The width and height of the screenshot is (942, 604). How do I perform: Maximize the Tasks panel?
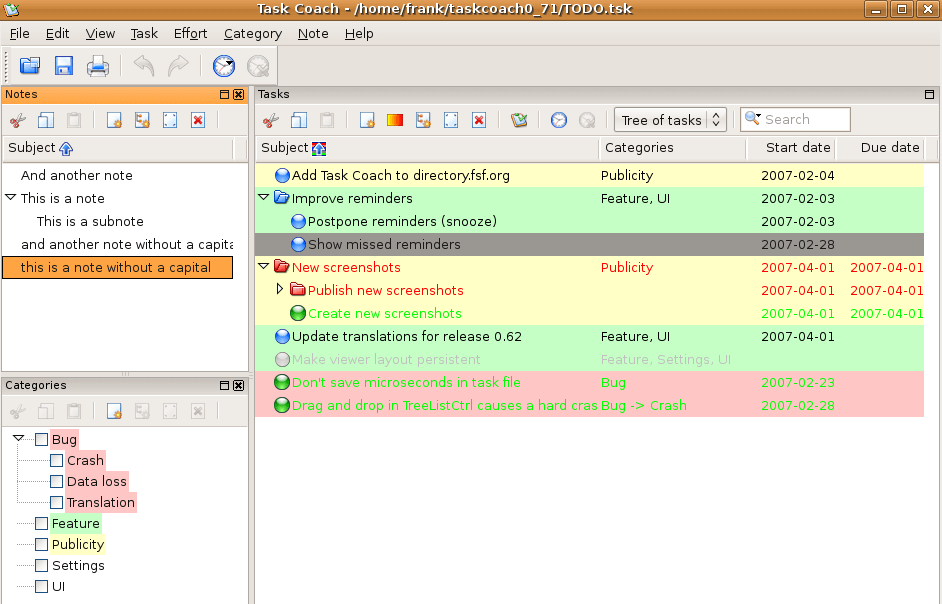(929, 94)
